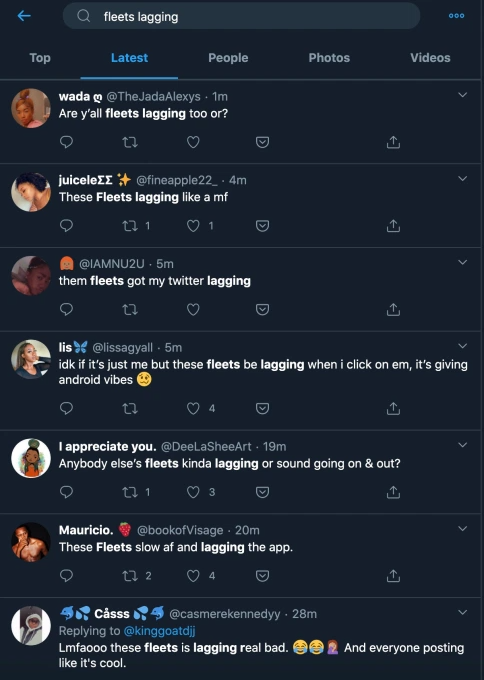Bookmark the tweet by I appreciate you.
The width and height of the screenshot is (484, 680).
click(x=262, y=492)
